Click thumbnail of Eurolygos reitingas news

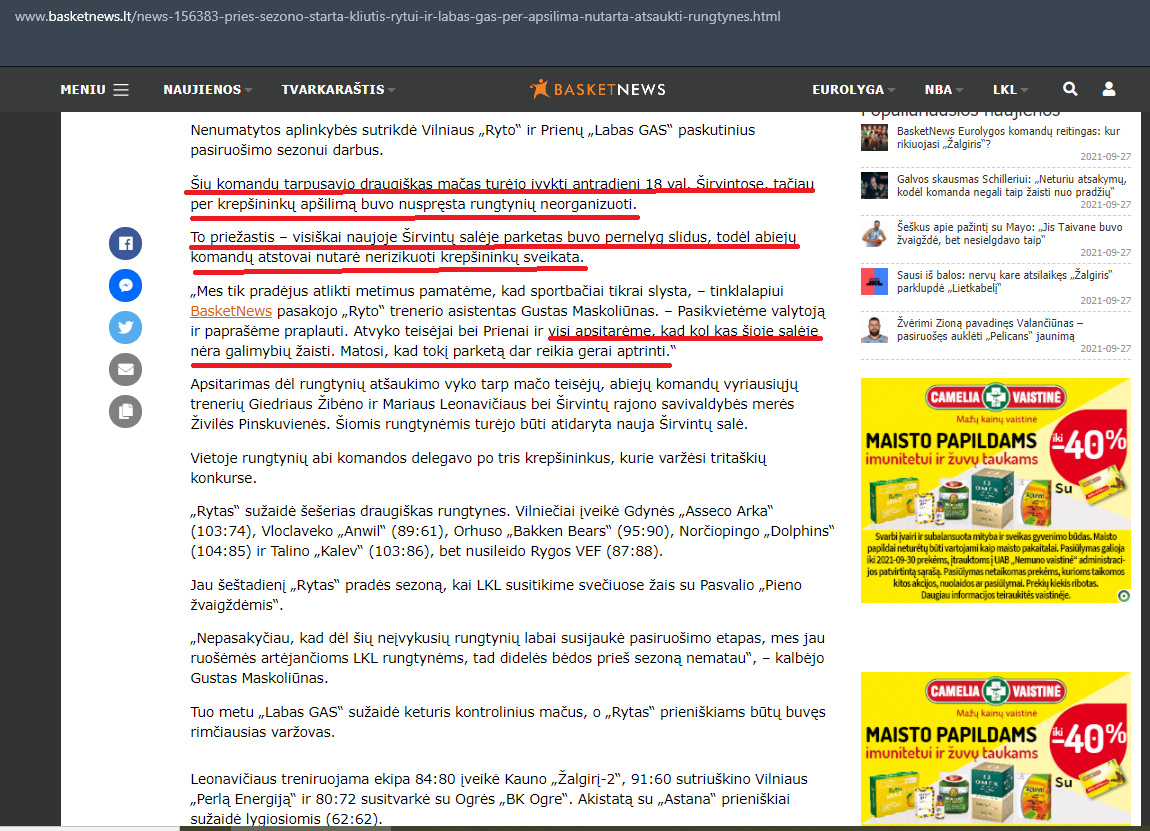[874, 137]
